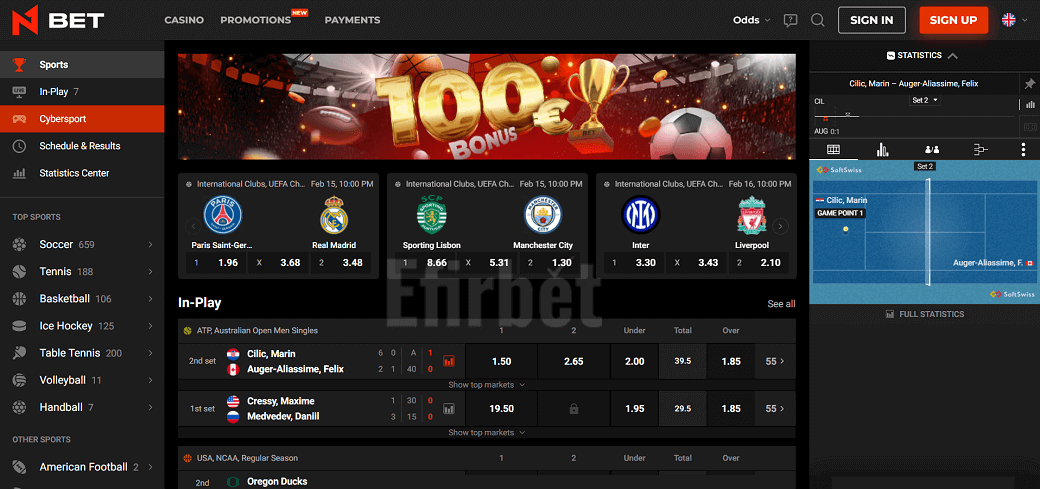This screenshot has width=1040, height=489.
Task: Select Cilic win odds 1.50
Action: tap(501, 361)
